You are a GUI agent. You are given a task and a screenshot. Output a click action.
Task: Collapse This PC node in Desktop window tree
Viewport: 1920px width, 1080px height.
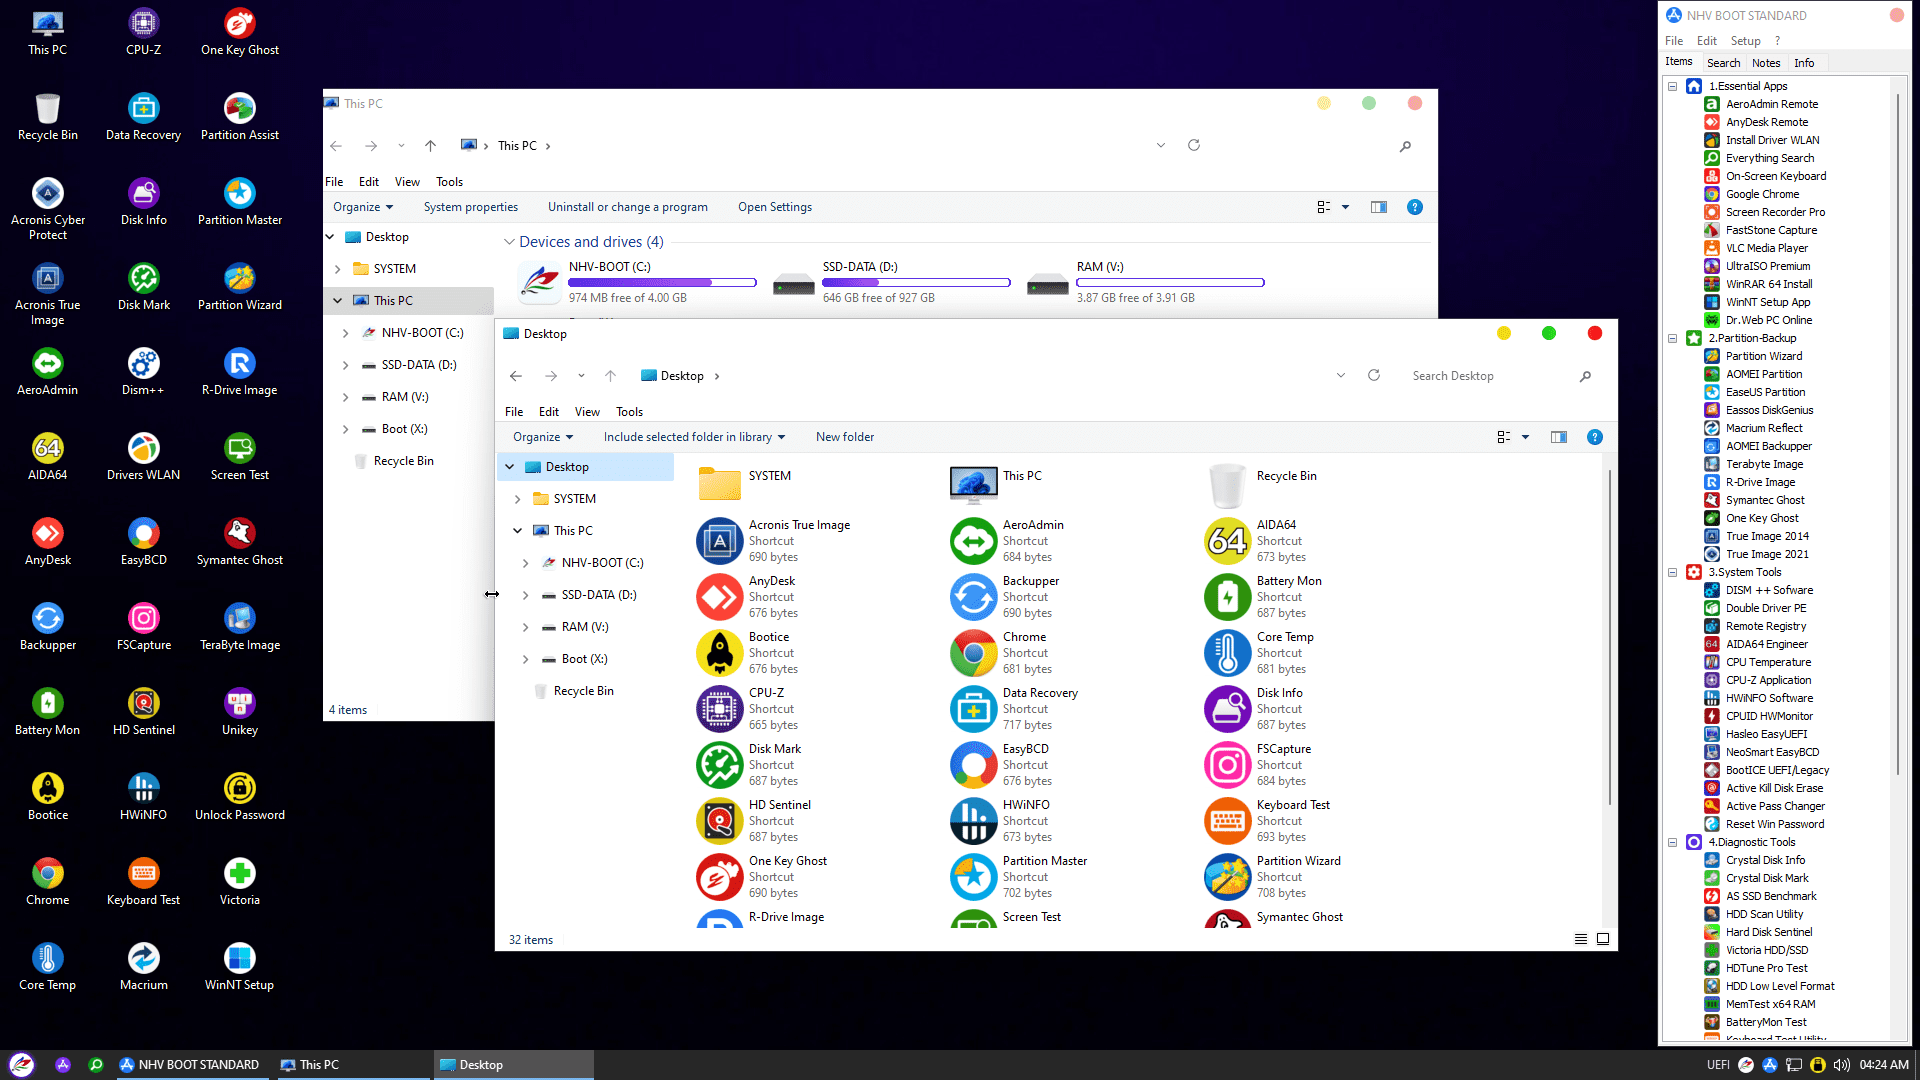coord(517,531)
